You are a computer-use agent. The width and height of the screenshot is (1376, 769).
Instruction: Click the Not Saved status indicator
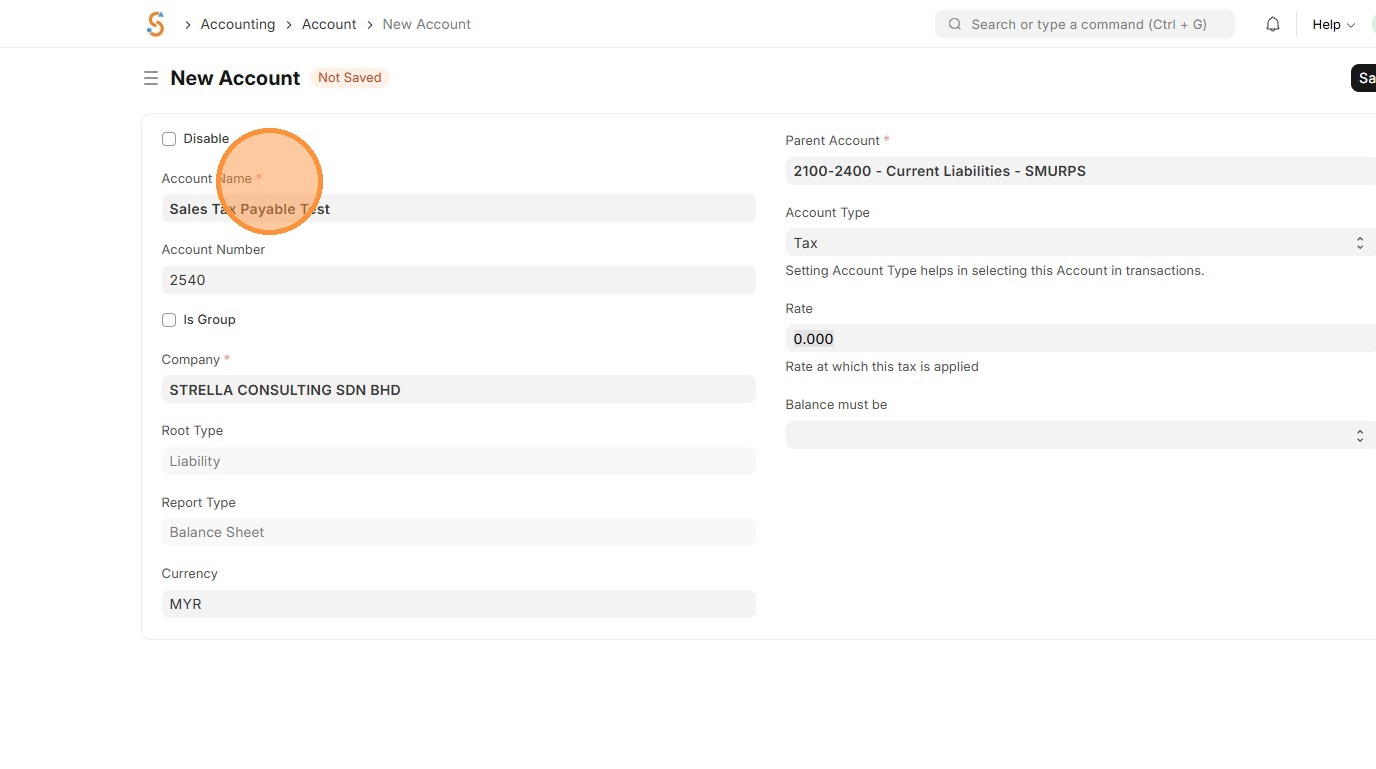(349, 78)
